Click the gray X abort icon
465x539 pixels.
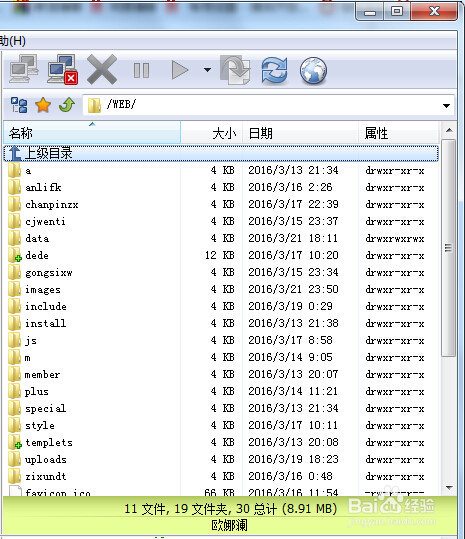pos(102,70)
